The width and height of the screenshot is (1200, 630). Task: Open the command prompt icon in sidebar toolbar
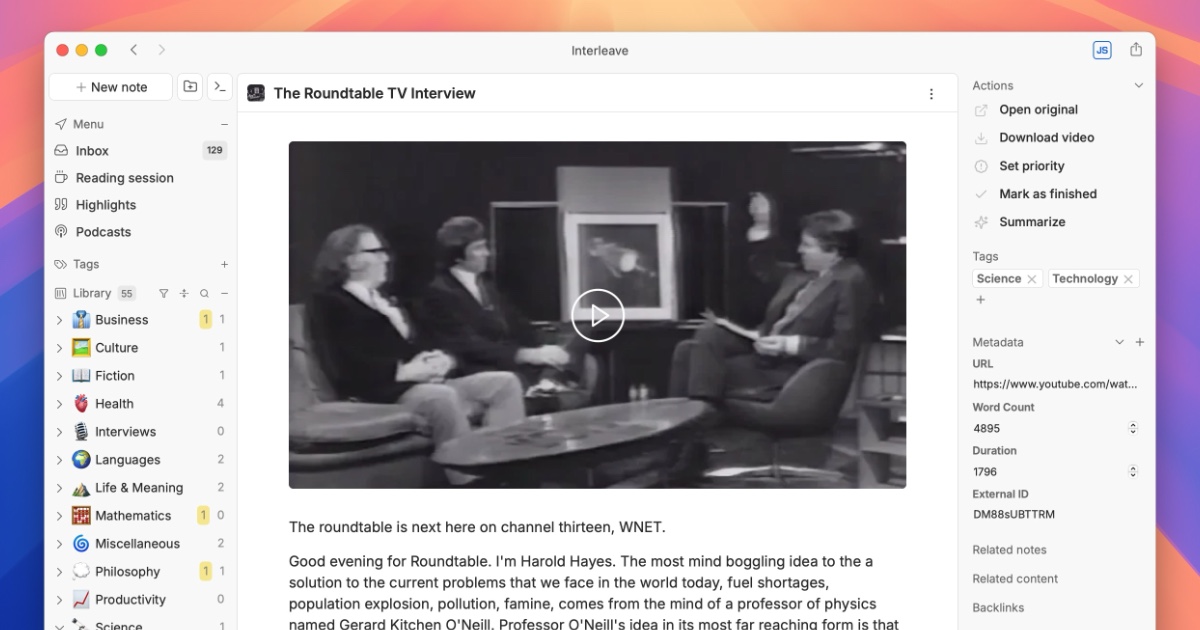click(220, 87)
